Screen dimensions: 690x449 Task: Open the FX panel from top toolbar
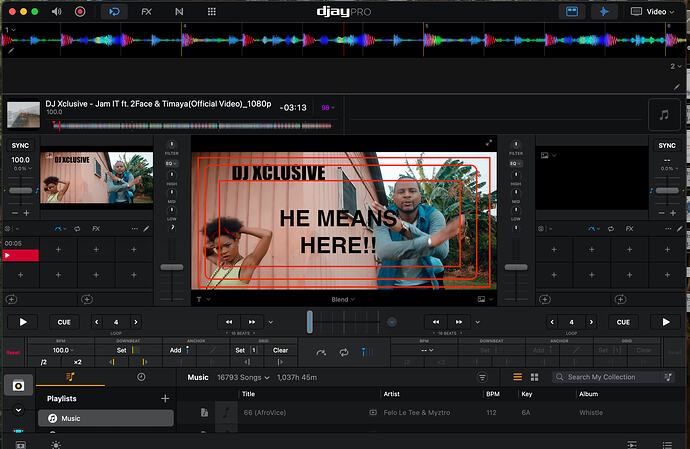tap(146, 12)
